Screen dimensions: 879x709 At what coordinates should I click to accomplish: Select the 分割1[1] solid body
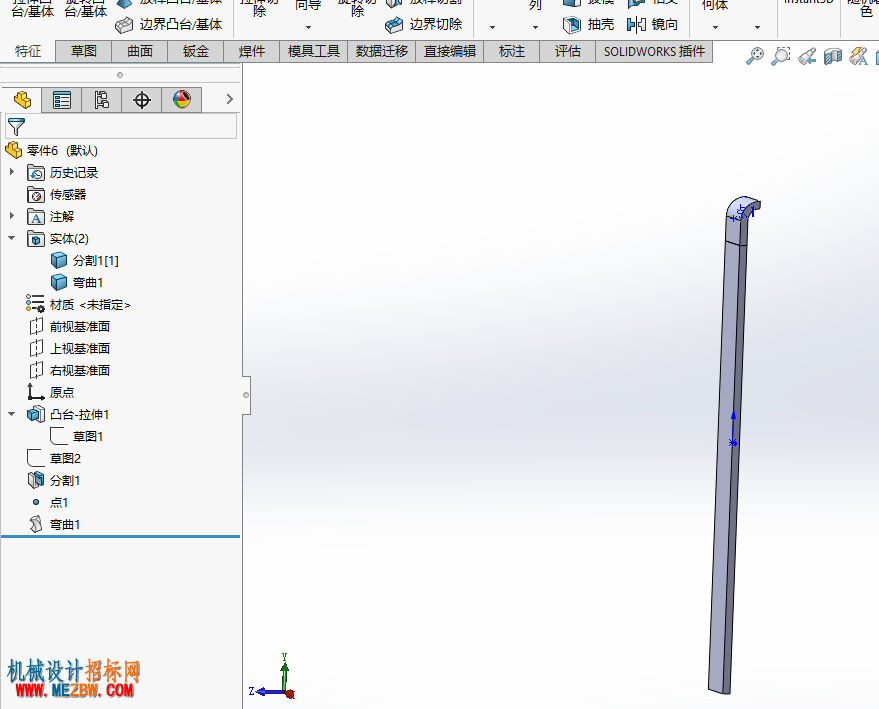click(x=84, y=260)
